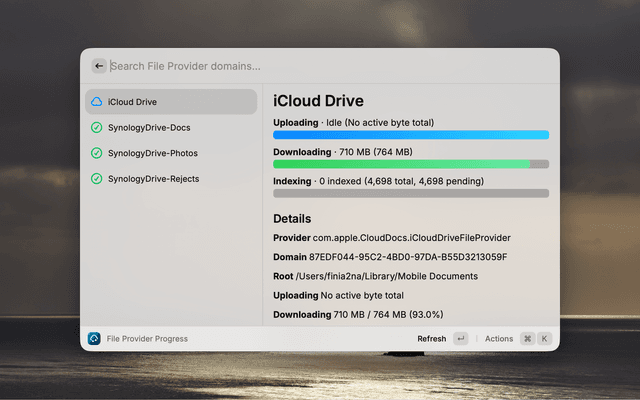Select the iCloud Drive cloud icon
This screenshot has width=640, height=400.
(97, 102)
